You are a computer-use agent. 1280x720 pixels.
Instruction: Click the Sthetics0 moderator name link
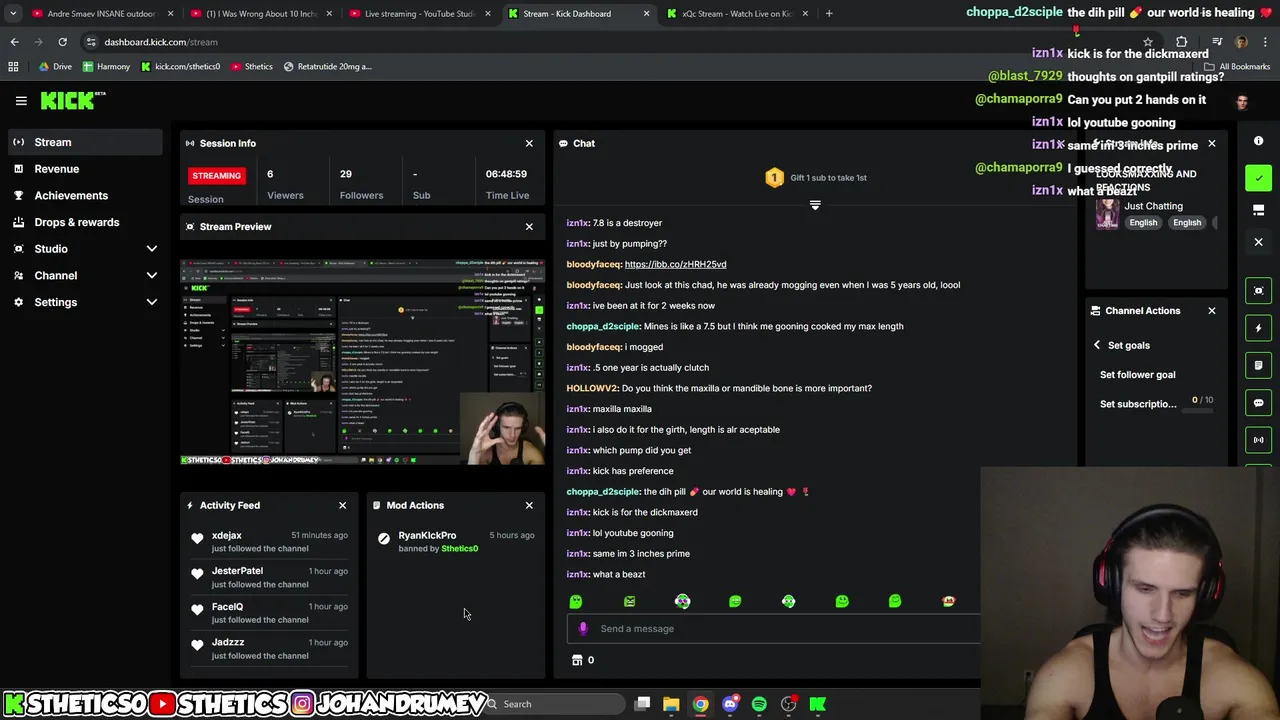click(460, 549)
